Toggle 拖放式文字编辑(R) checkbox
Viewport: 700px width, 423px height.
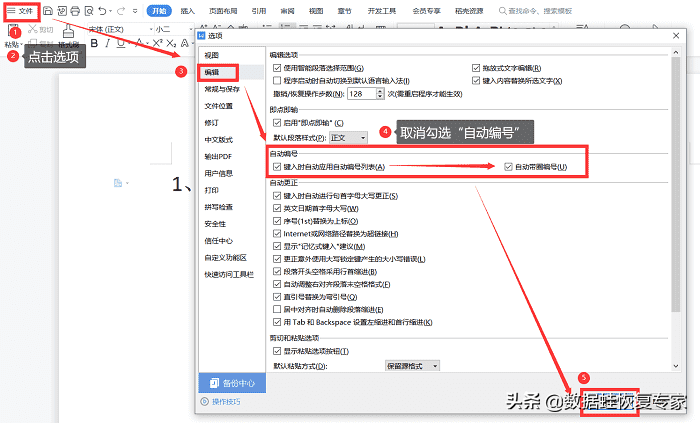coord(476,68)
